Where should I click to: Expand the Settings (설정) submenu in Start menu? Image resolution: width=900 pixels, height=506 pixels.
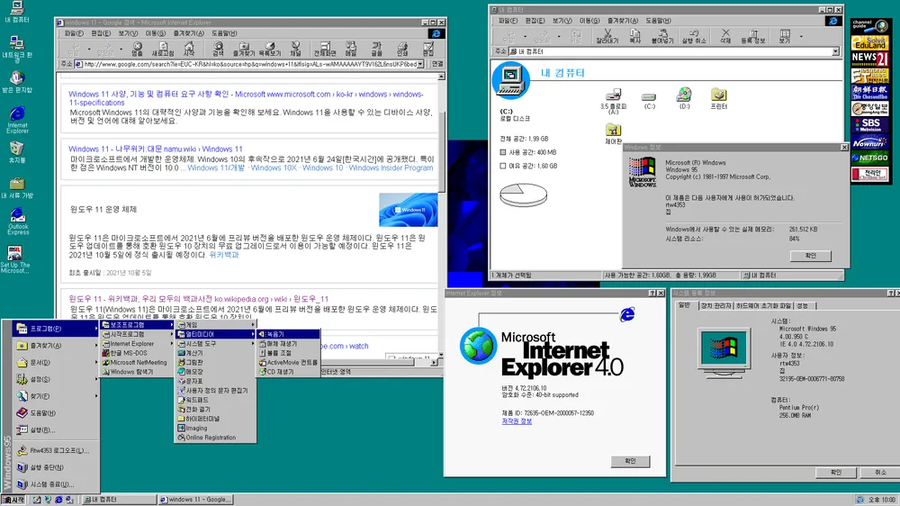tap(56, 379)
